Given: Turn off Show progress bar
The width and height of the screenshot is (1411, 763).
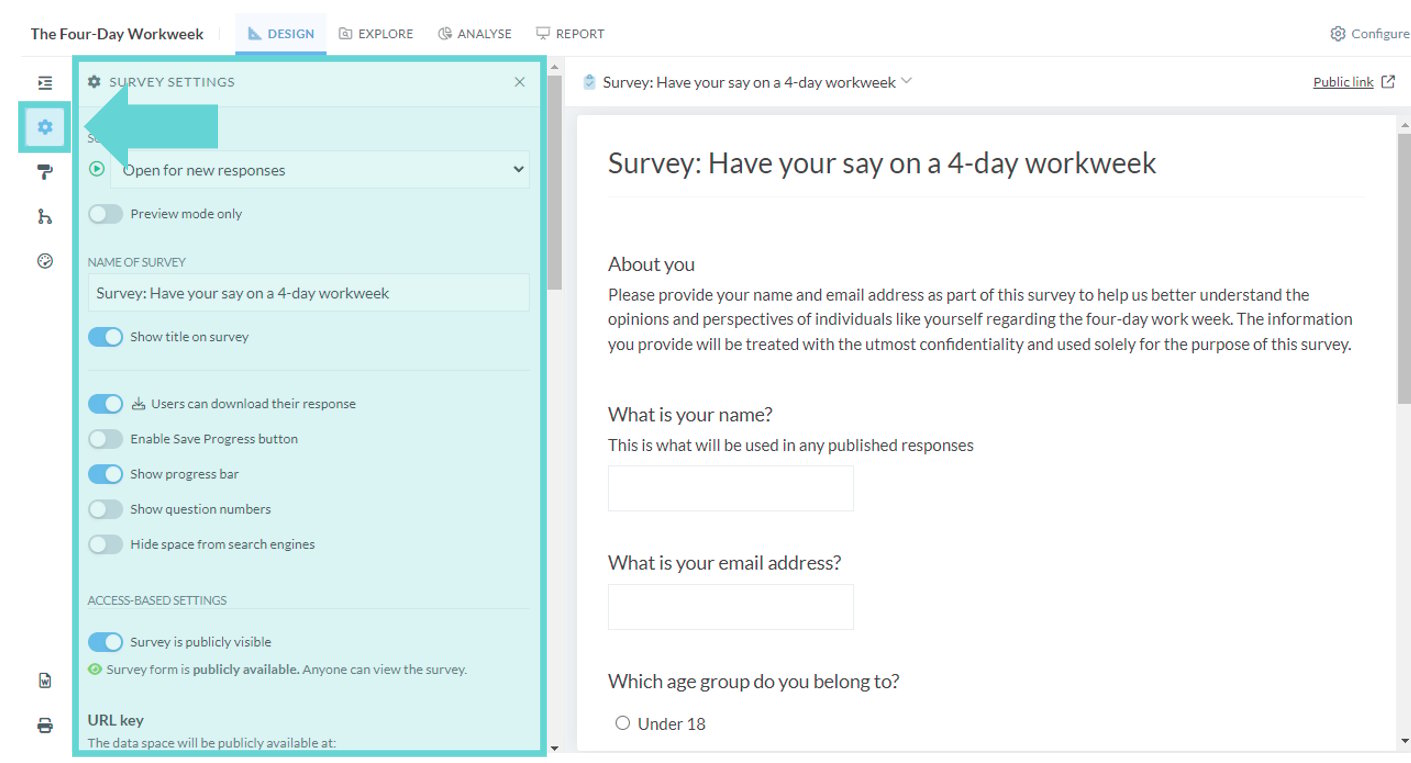Looking at the screenshot, I should point(105,474).
